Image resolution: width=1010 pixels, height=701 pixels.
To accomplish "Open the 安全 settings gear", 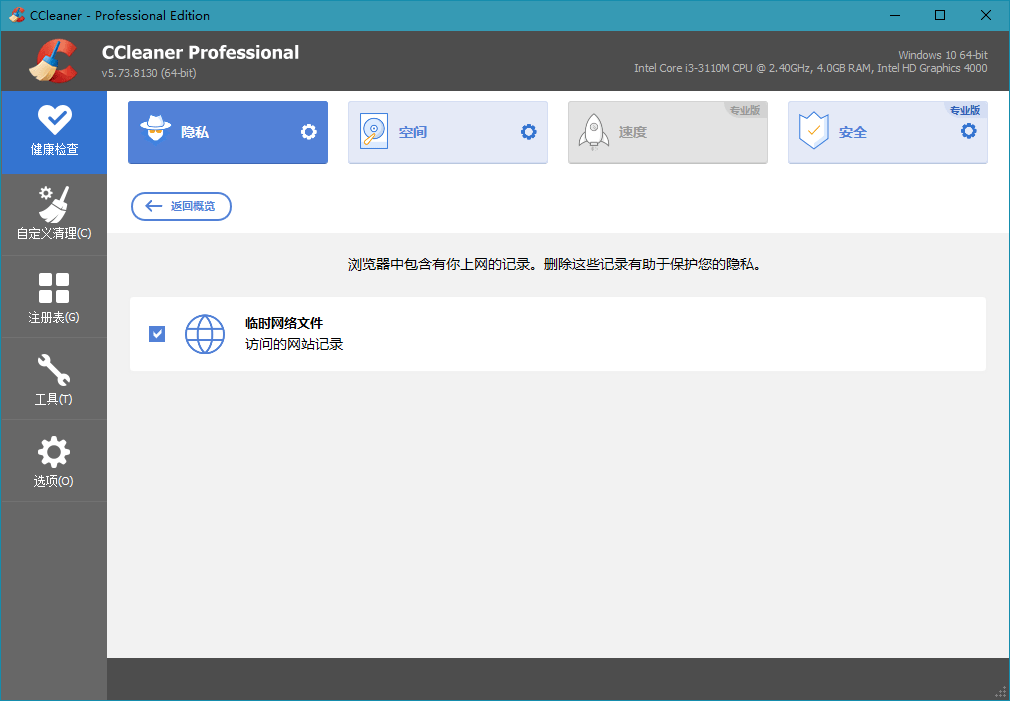I will coord(968,131).
